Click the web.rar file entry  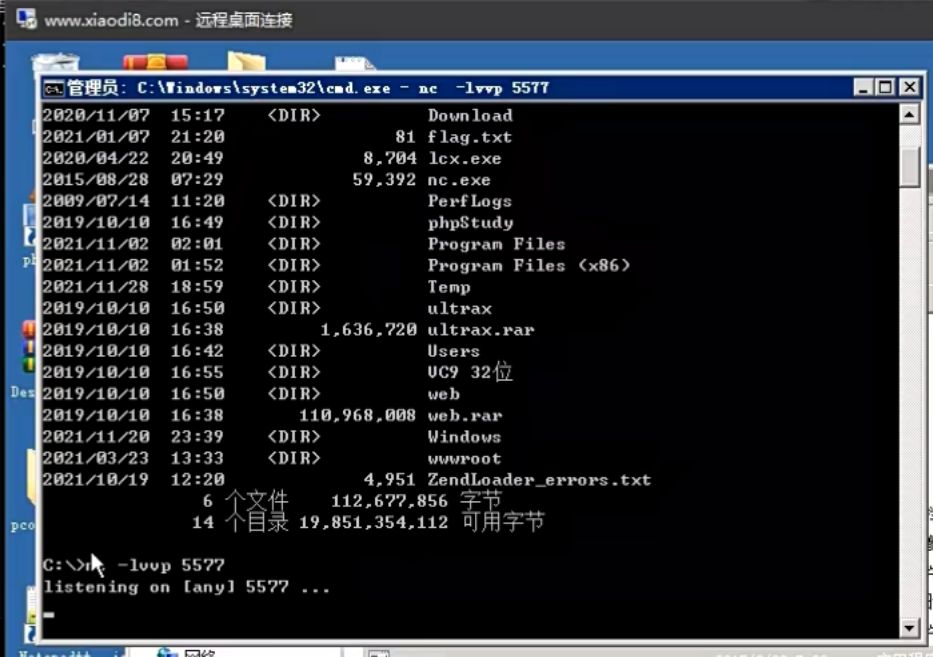464,415
